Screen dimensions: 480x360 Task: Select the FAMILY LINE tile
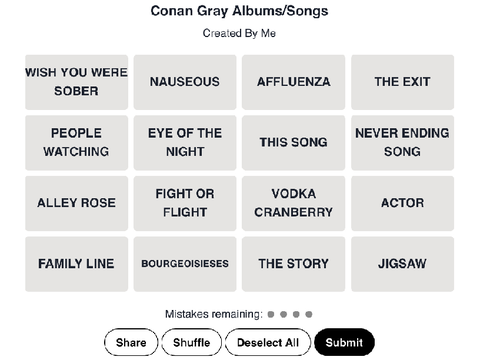pyautogui.click(x=77, y=264)
